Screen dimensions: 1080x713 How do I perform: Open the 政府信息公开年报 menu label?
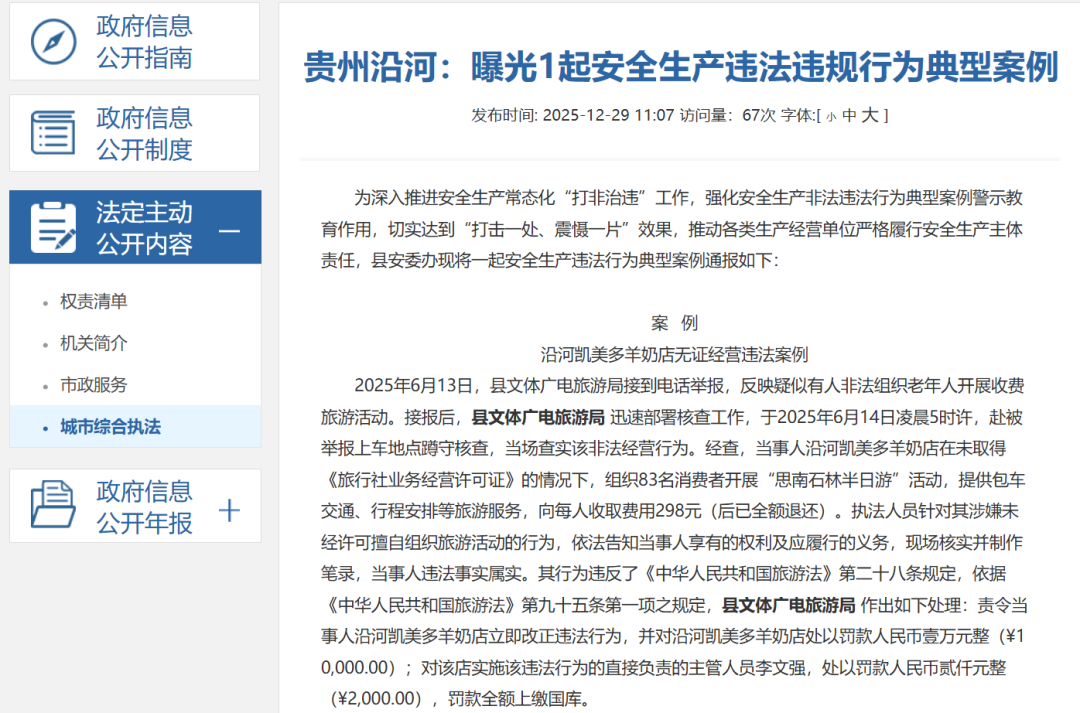coord(144,507)
